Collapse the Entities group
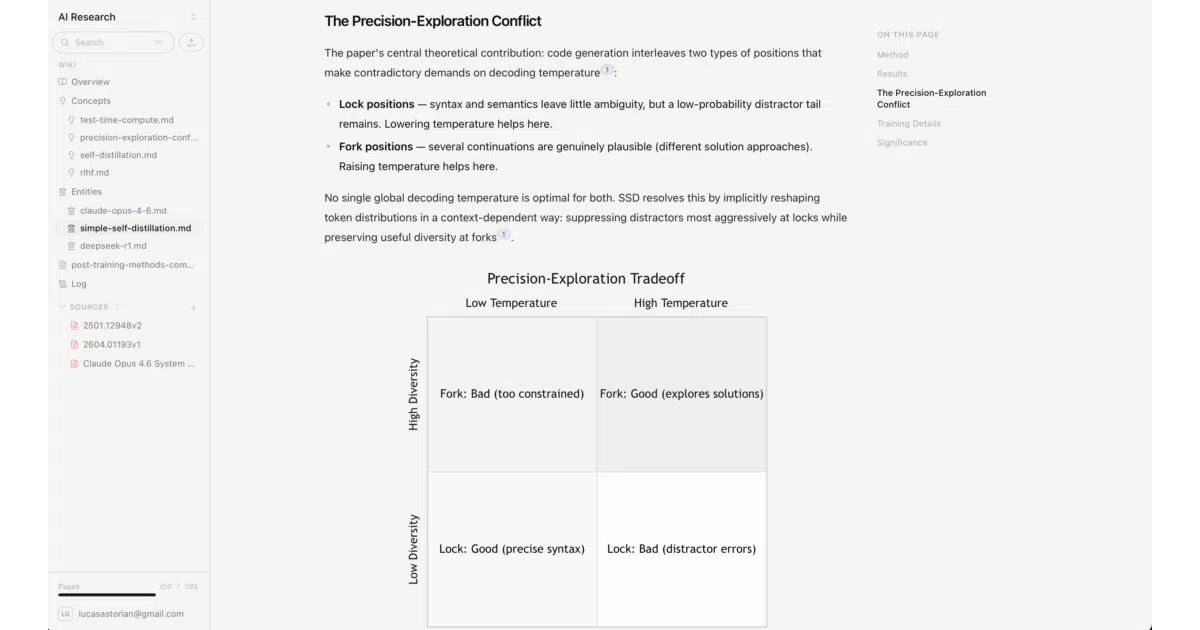The height and width of the screenshot is (630, 1200). pyautogui.click(x=86, y=192)
